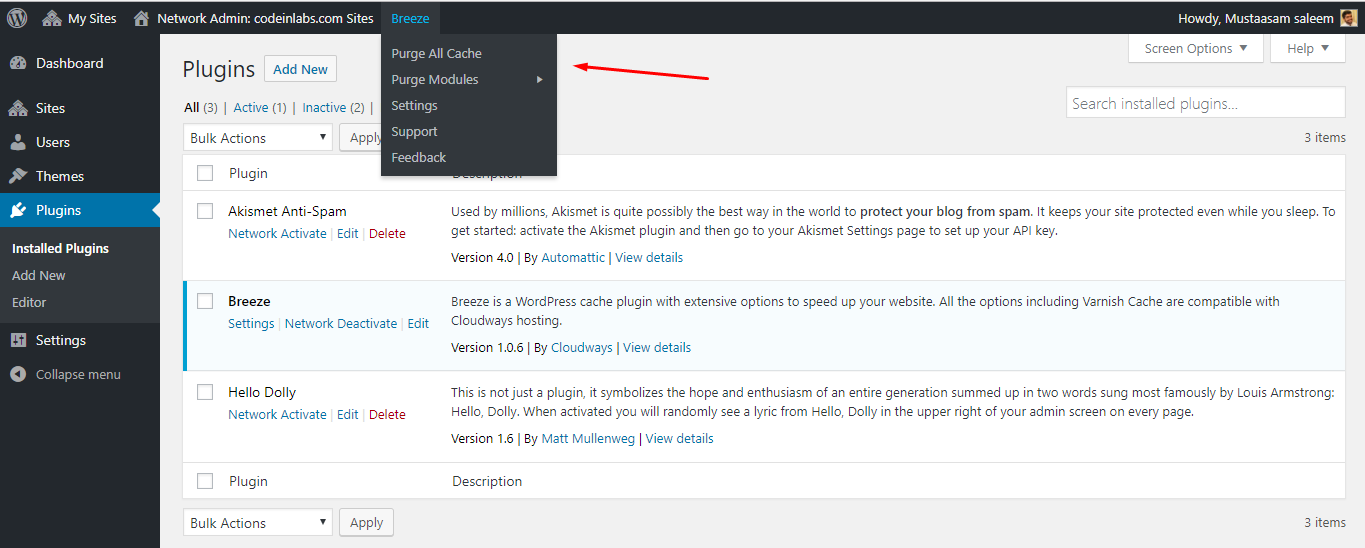Click Network Deactivate under Breeze
The width and height of the screenshot is (1365, 548).
tap(341, 323)
